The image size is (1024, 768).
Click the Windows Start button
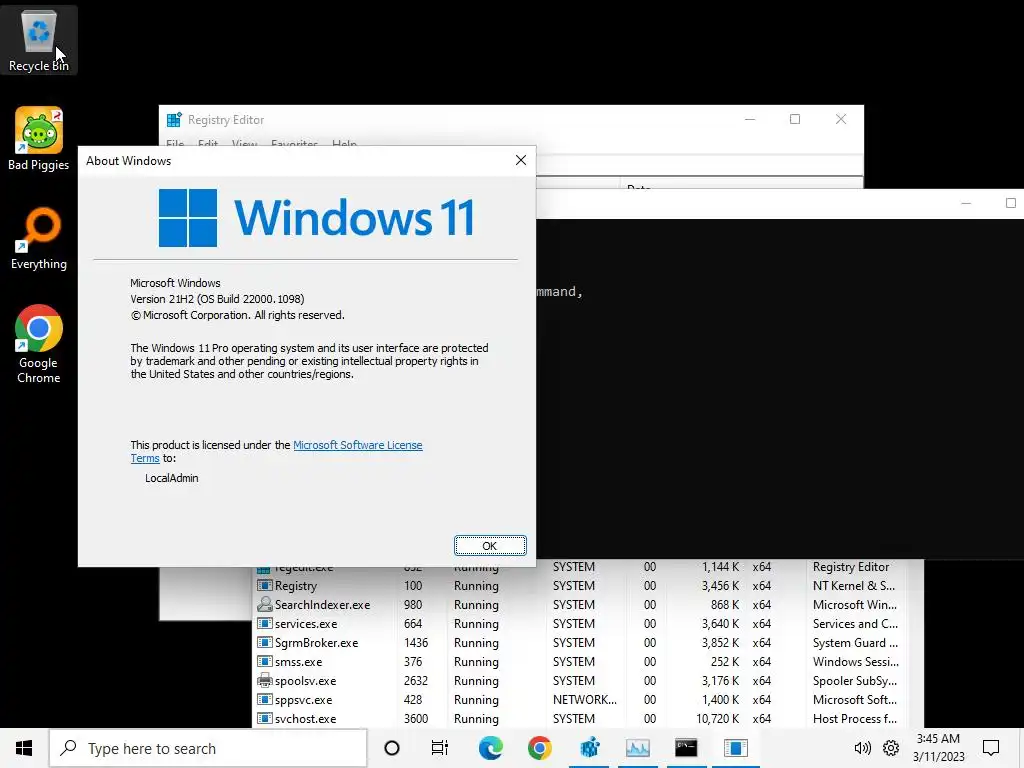coord(24,748)
